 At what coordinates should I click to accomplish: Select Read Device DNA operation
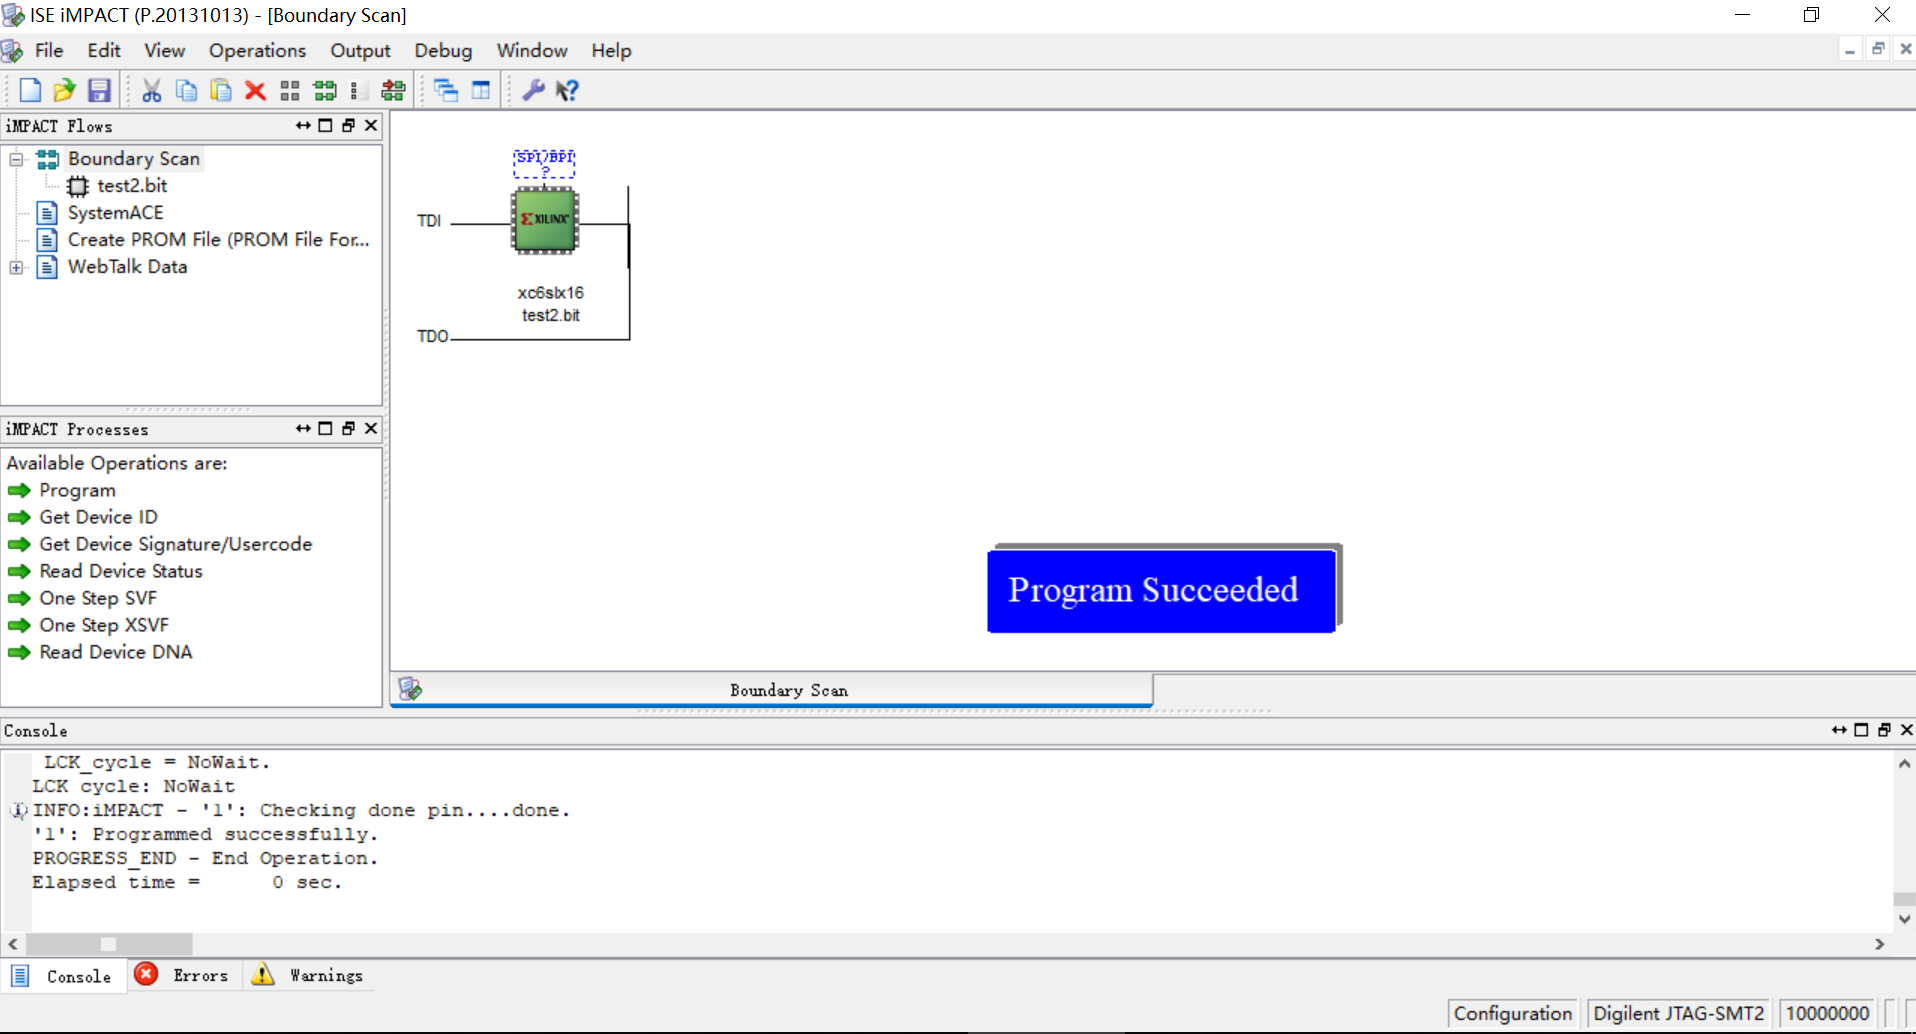[116, 652]
